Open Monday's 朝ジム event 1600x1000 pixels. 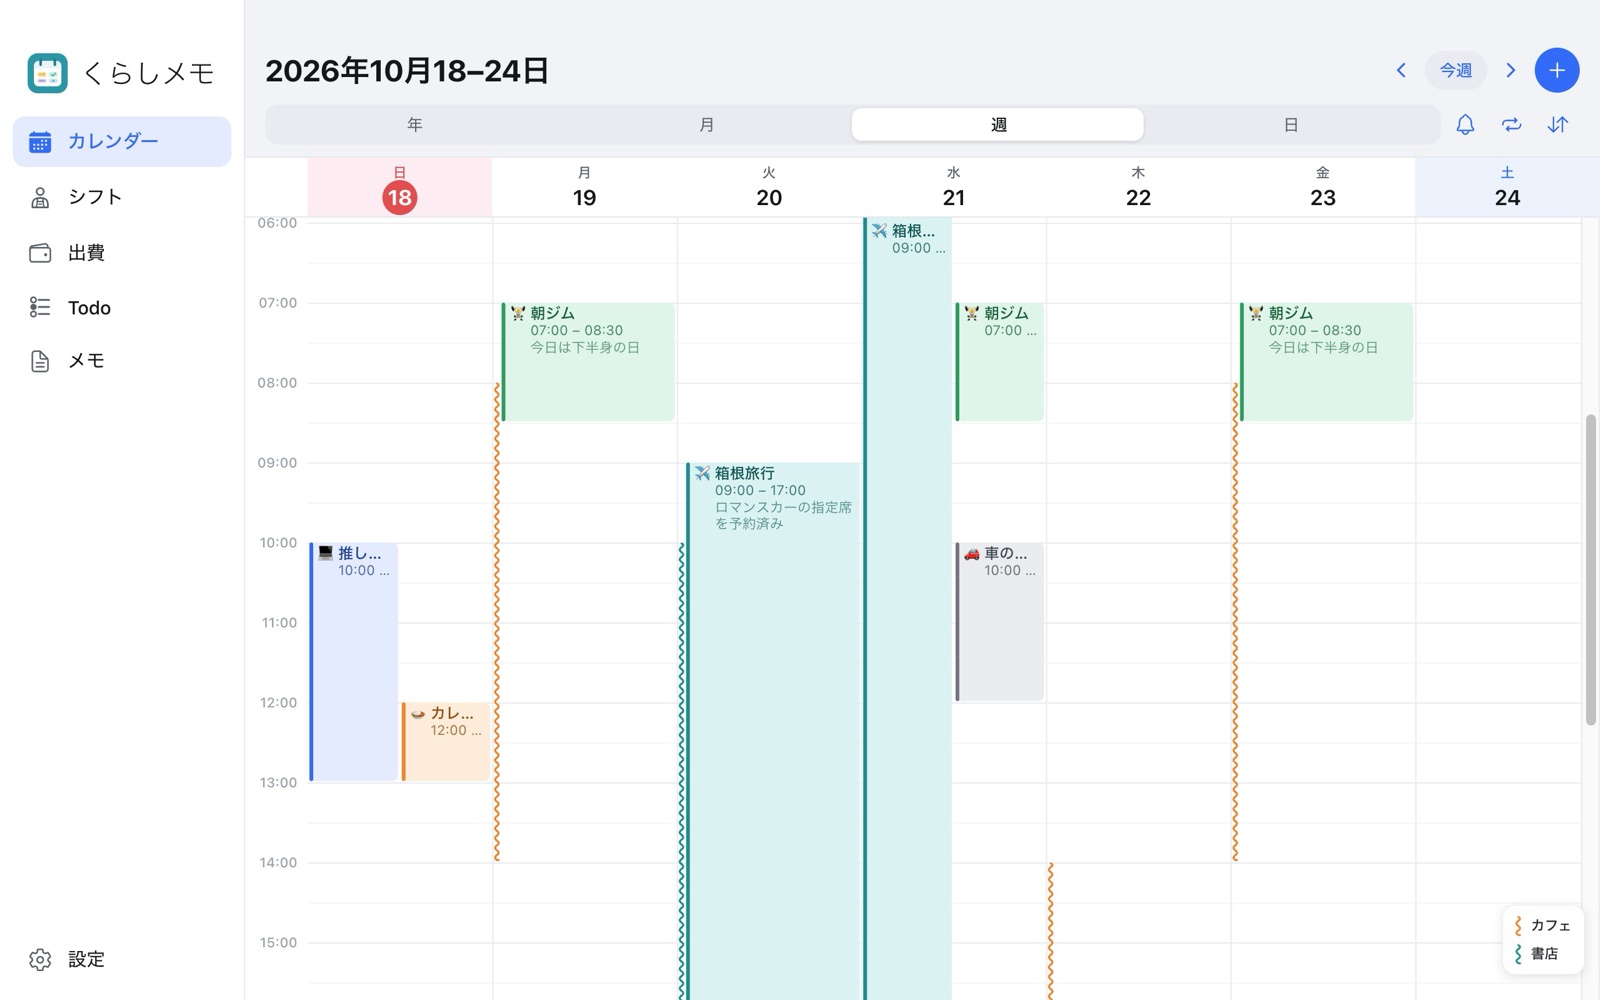coord(588,362)
